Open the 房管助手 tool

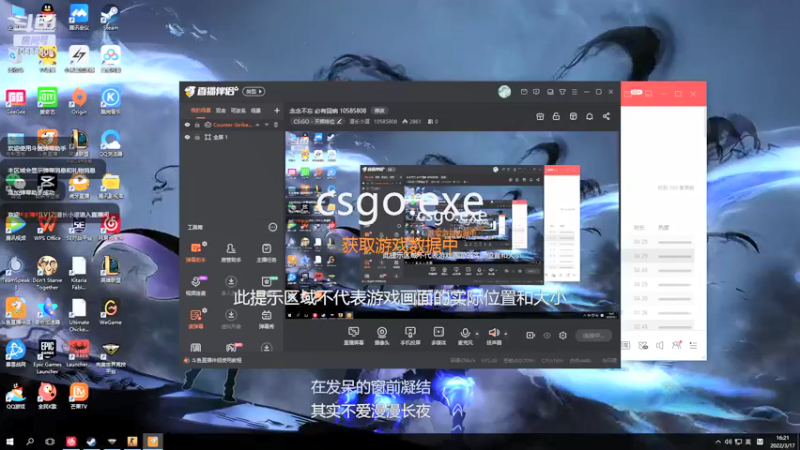pos(231,252)
